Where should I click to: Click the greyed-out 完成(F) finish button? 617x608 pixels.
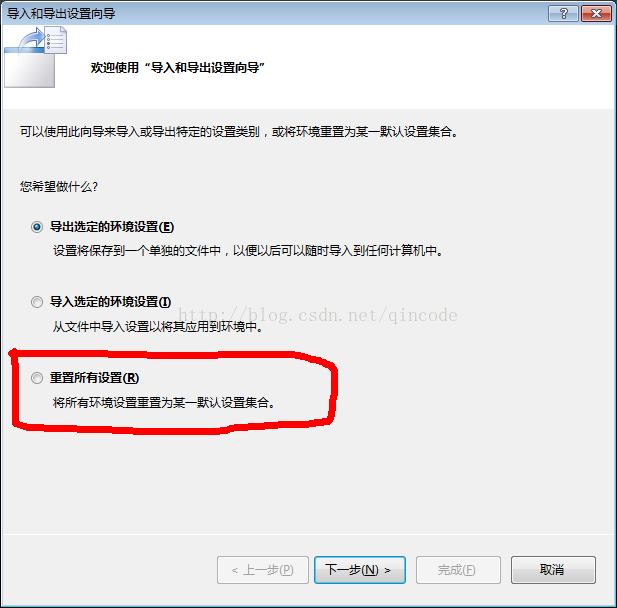tap(458, 569)
